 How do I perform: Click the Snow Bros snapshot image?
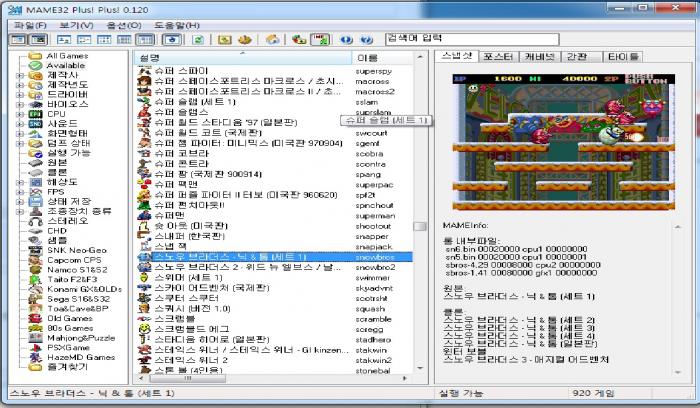point(563,142)
